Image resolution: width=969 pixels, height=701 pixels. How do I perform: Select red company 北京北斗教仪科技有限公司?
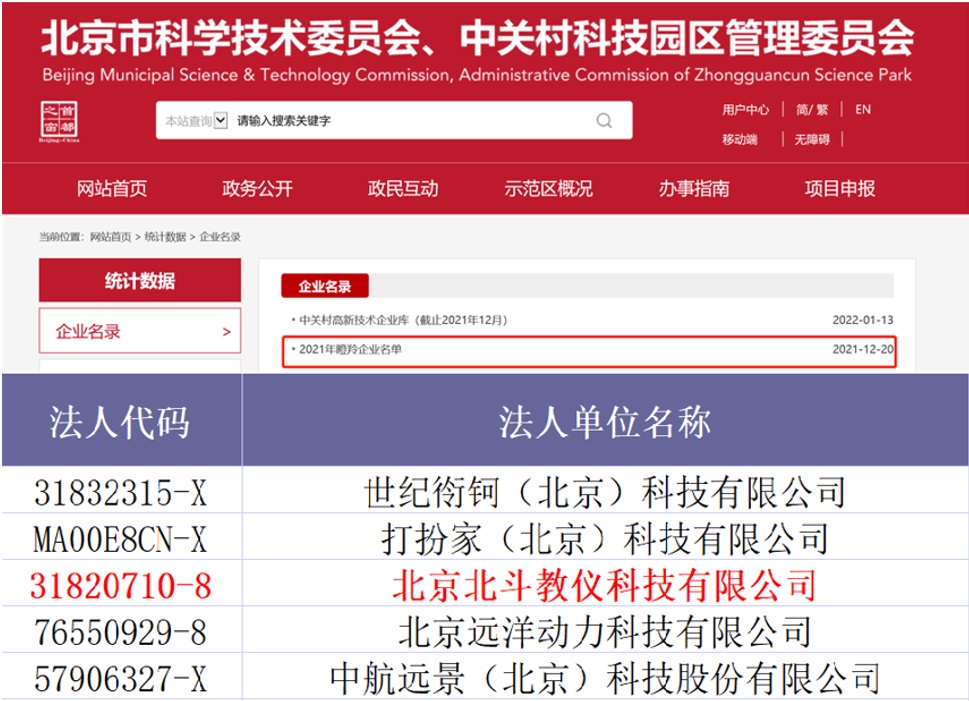606,585
